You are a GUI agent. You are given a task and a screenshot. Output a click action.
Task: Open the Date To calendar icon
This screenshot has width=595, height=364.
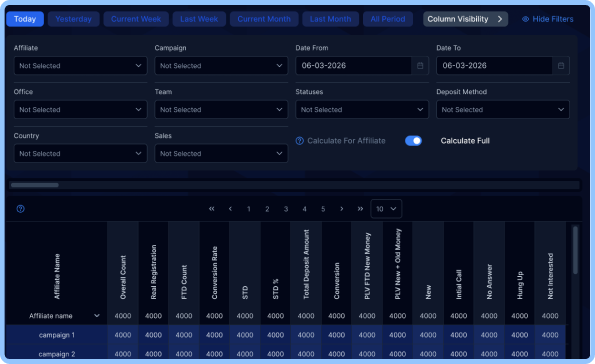click(x=561, y=66)
